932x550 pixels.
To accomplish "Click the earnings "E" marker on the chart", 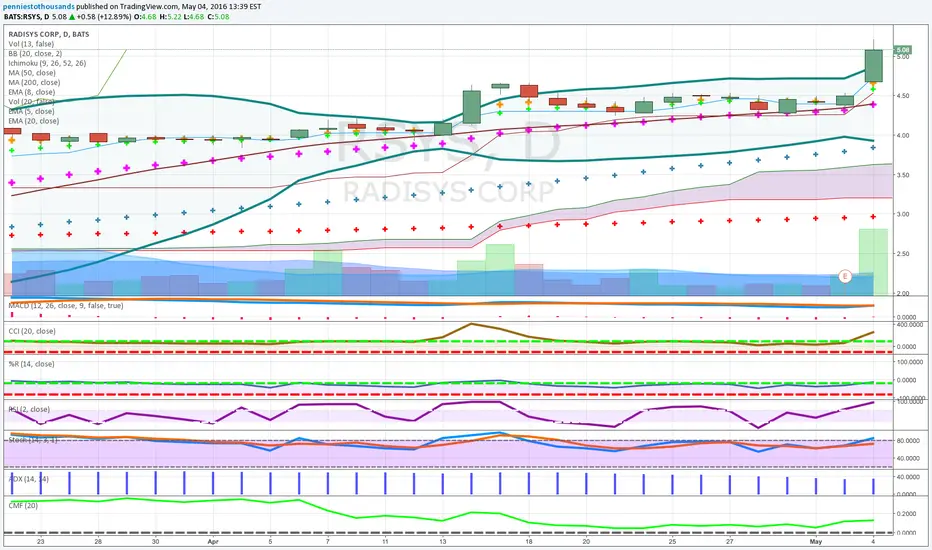I will tap(845, 276).
